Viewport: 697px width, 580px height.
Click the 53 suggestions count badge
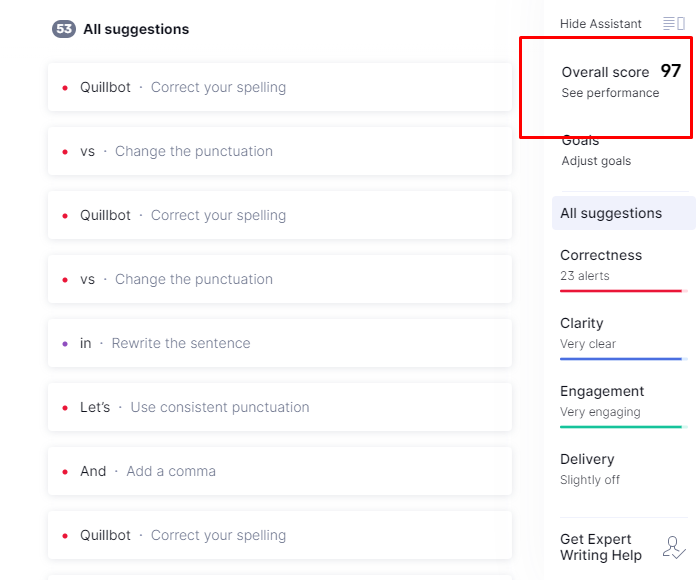click(x=64, y=29)
